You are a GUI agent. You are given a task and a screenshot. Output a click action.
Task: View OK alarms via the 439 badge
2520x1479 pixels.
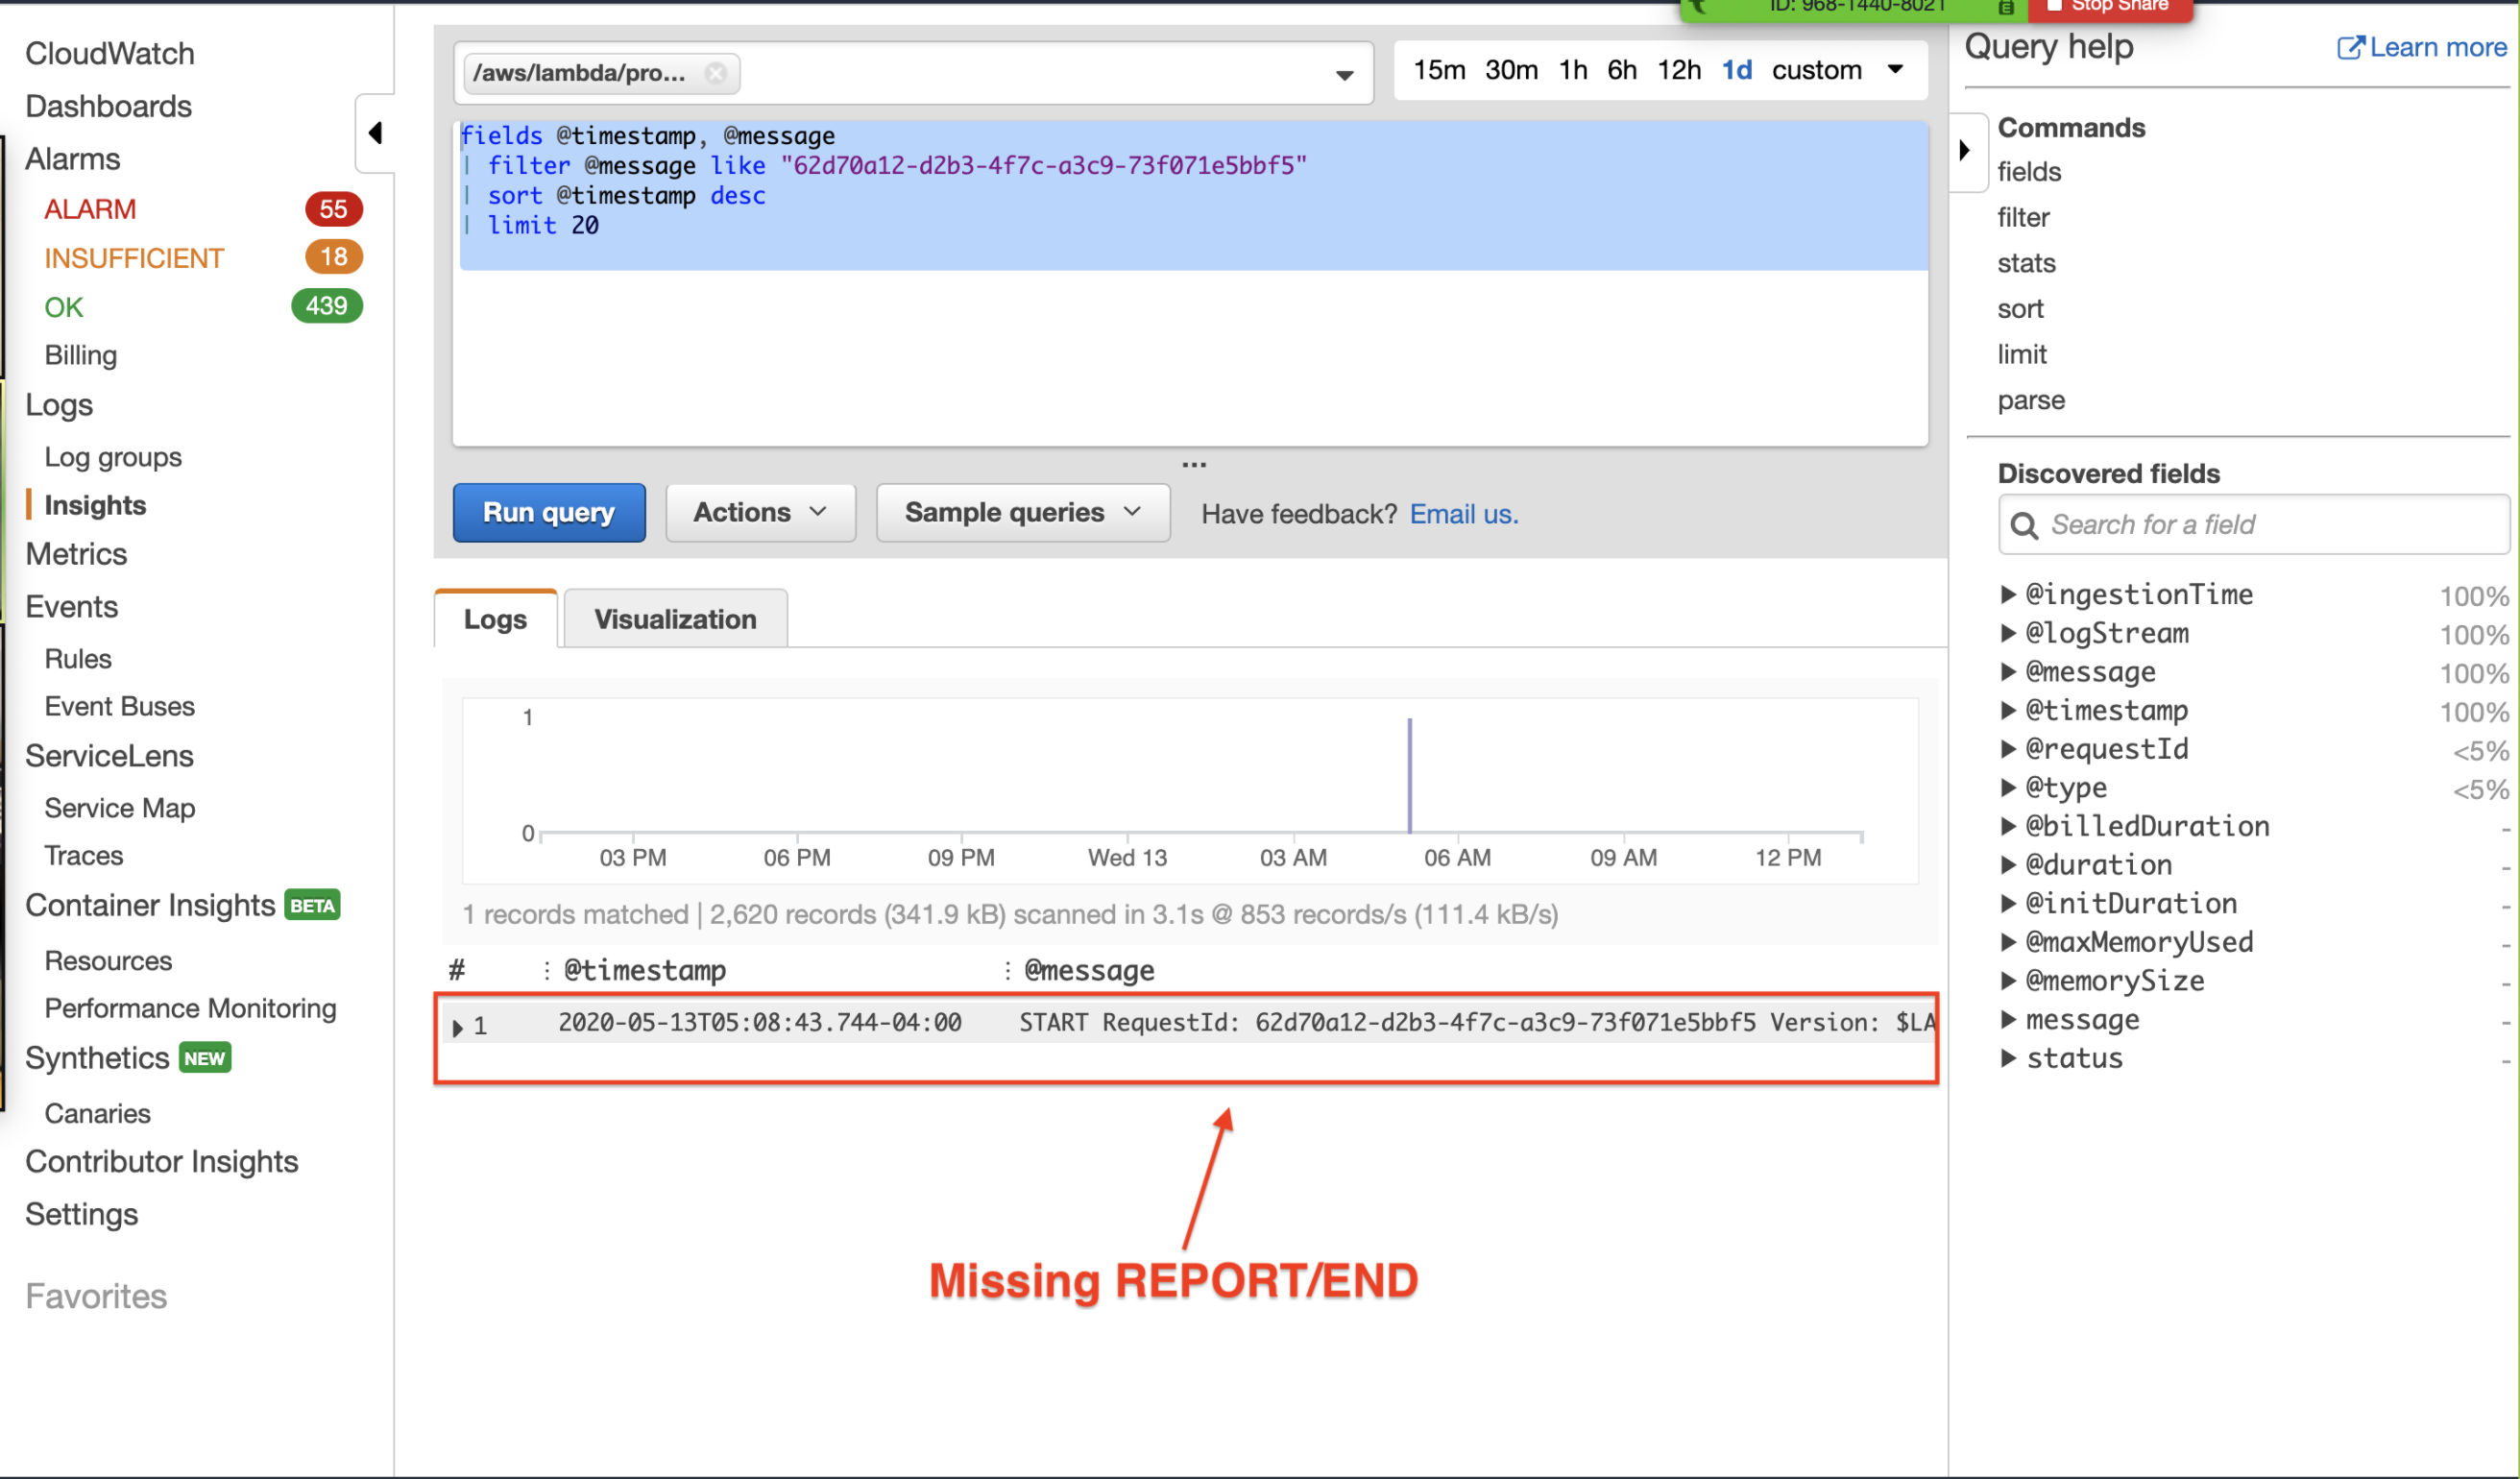point(325,306)
